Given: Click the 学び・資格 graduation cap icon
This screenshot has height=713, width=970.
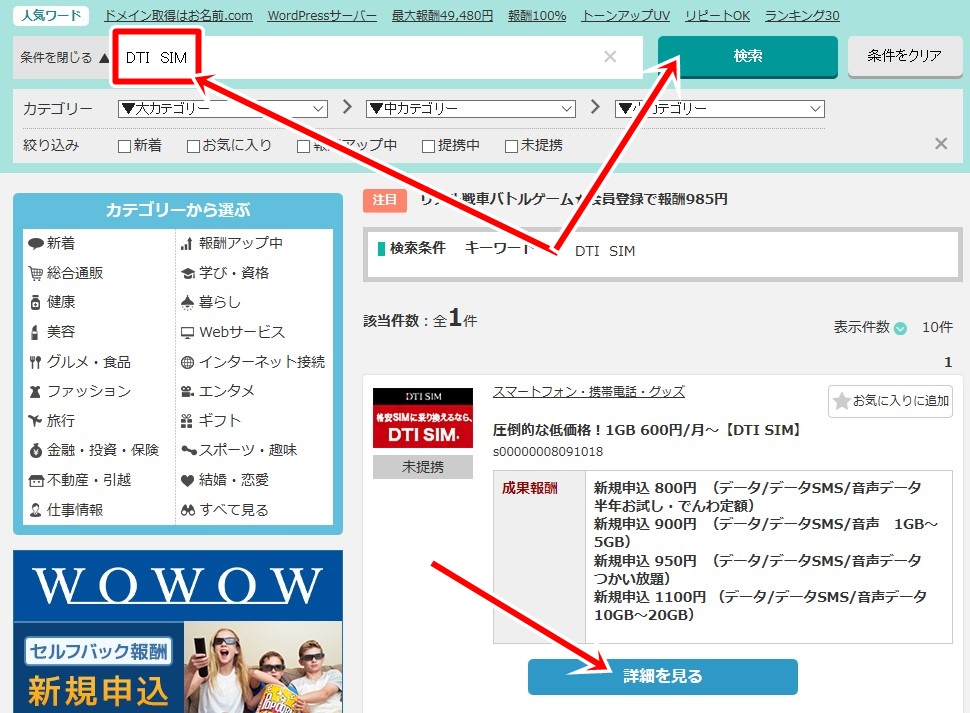Looking at the screenshot, I should click(188, 273).
